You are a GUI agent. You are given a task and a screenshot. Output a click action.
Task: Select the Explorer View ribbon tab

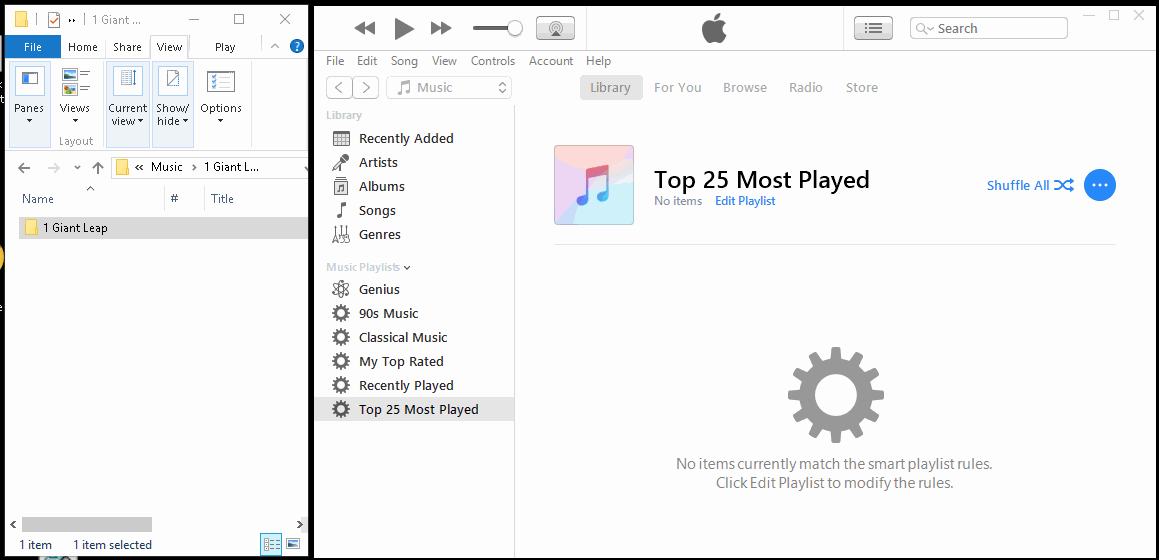[169, 47]
